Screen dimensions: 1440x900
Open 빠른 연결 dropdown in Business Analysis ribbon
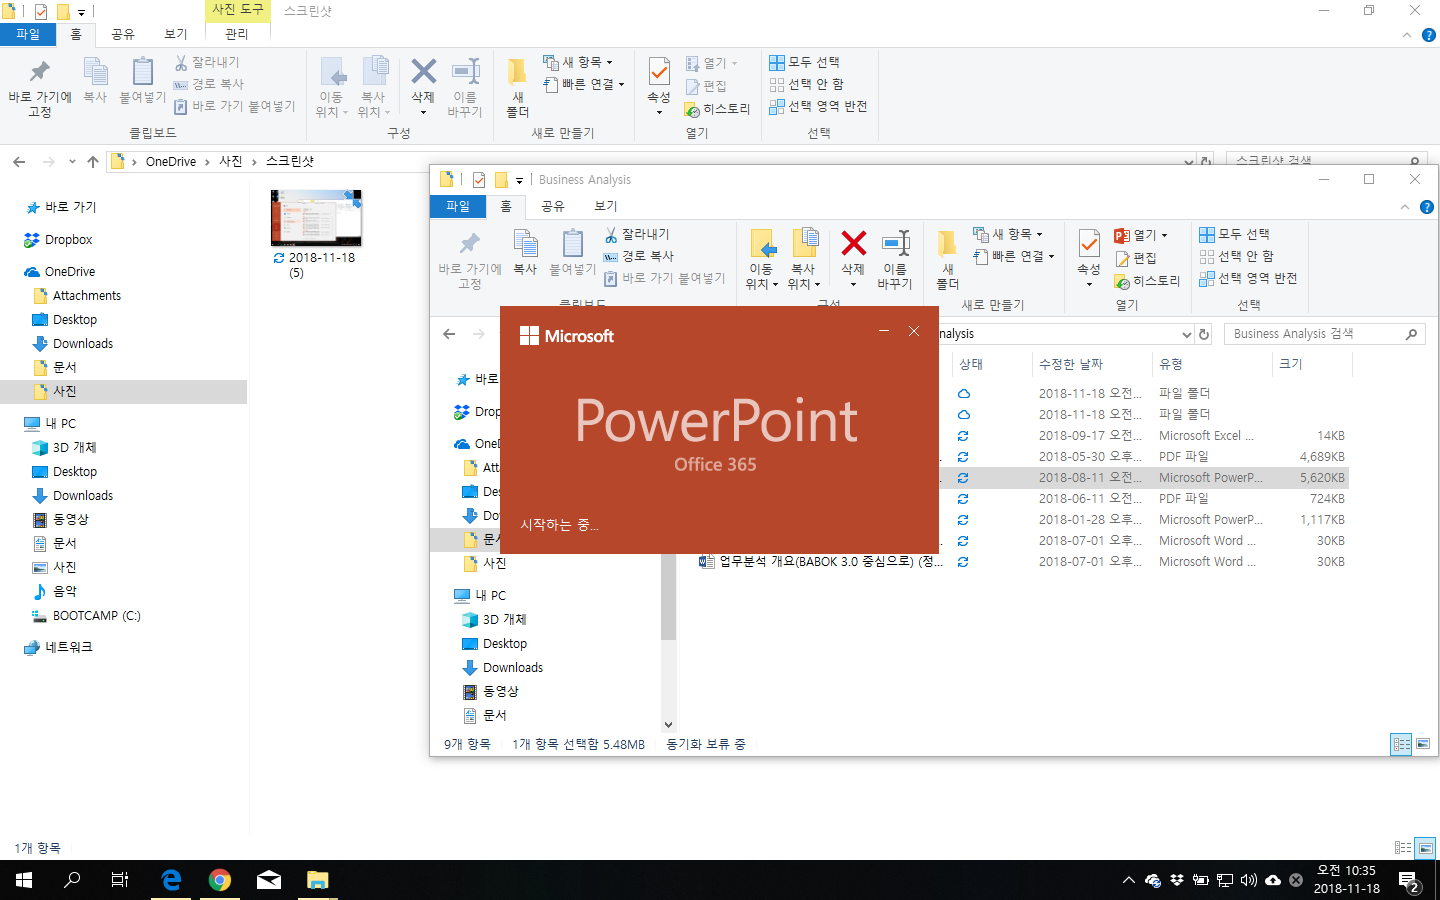[1013, 256]
